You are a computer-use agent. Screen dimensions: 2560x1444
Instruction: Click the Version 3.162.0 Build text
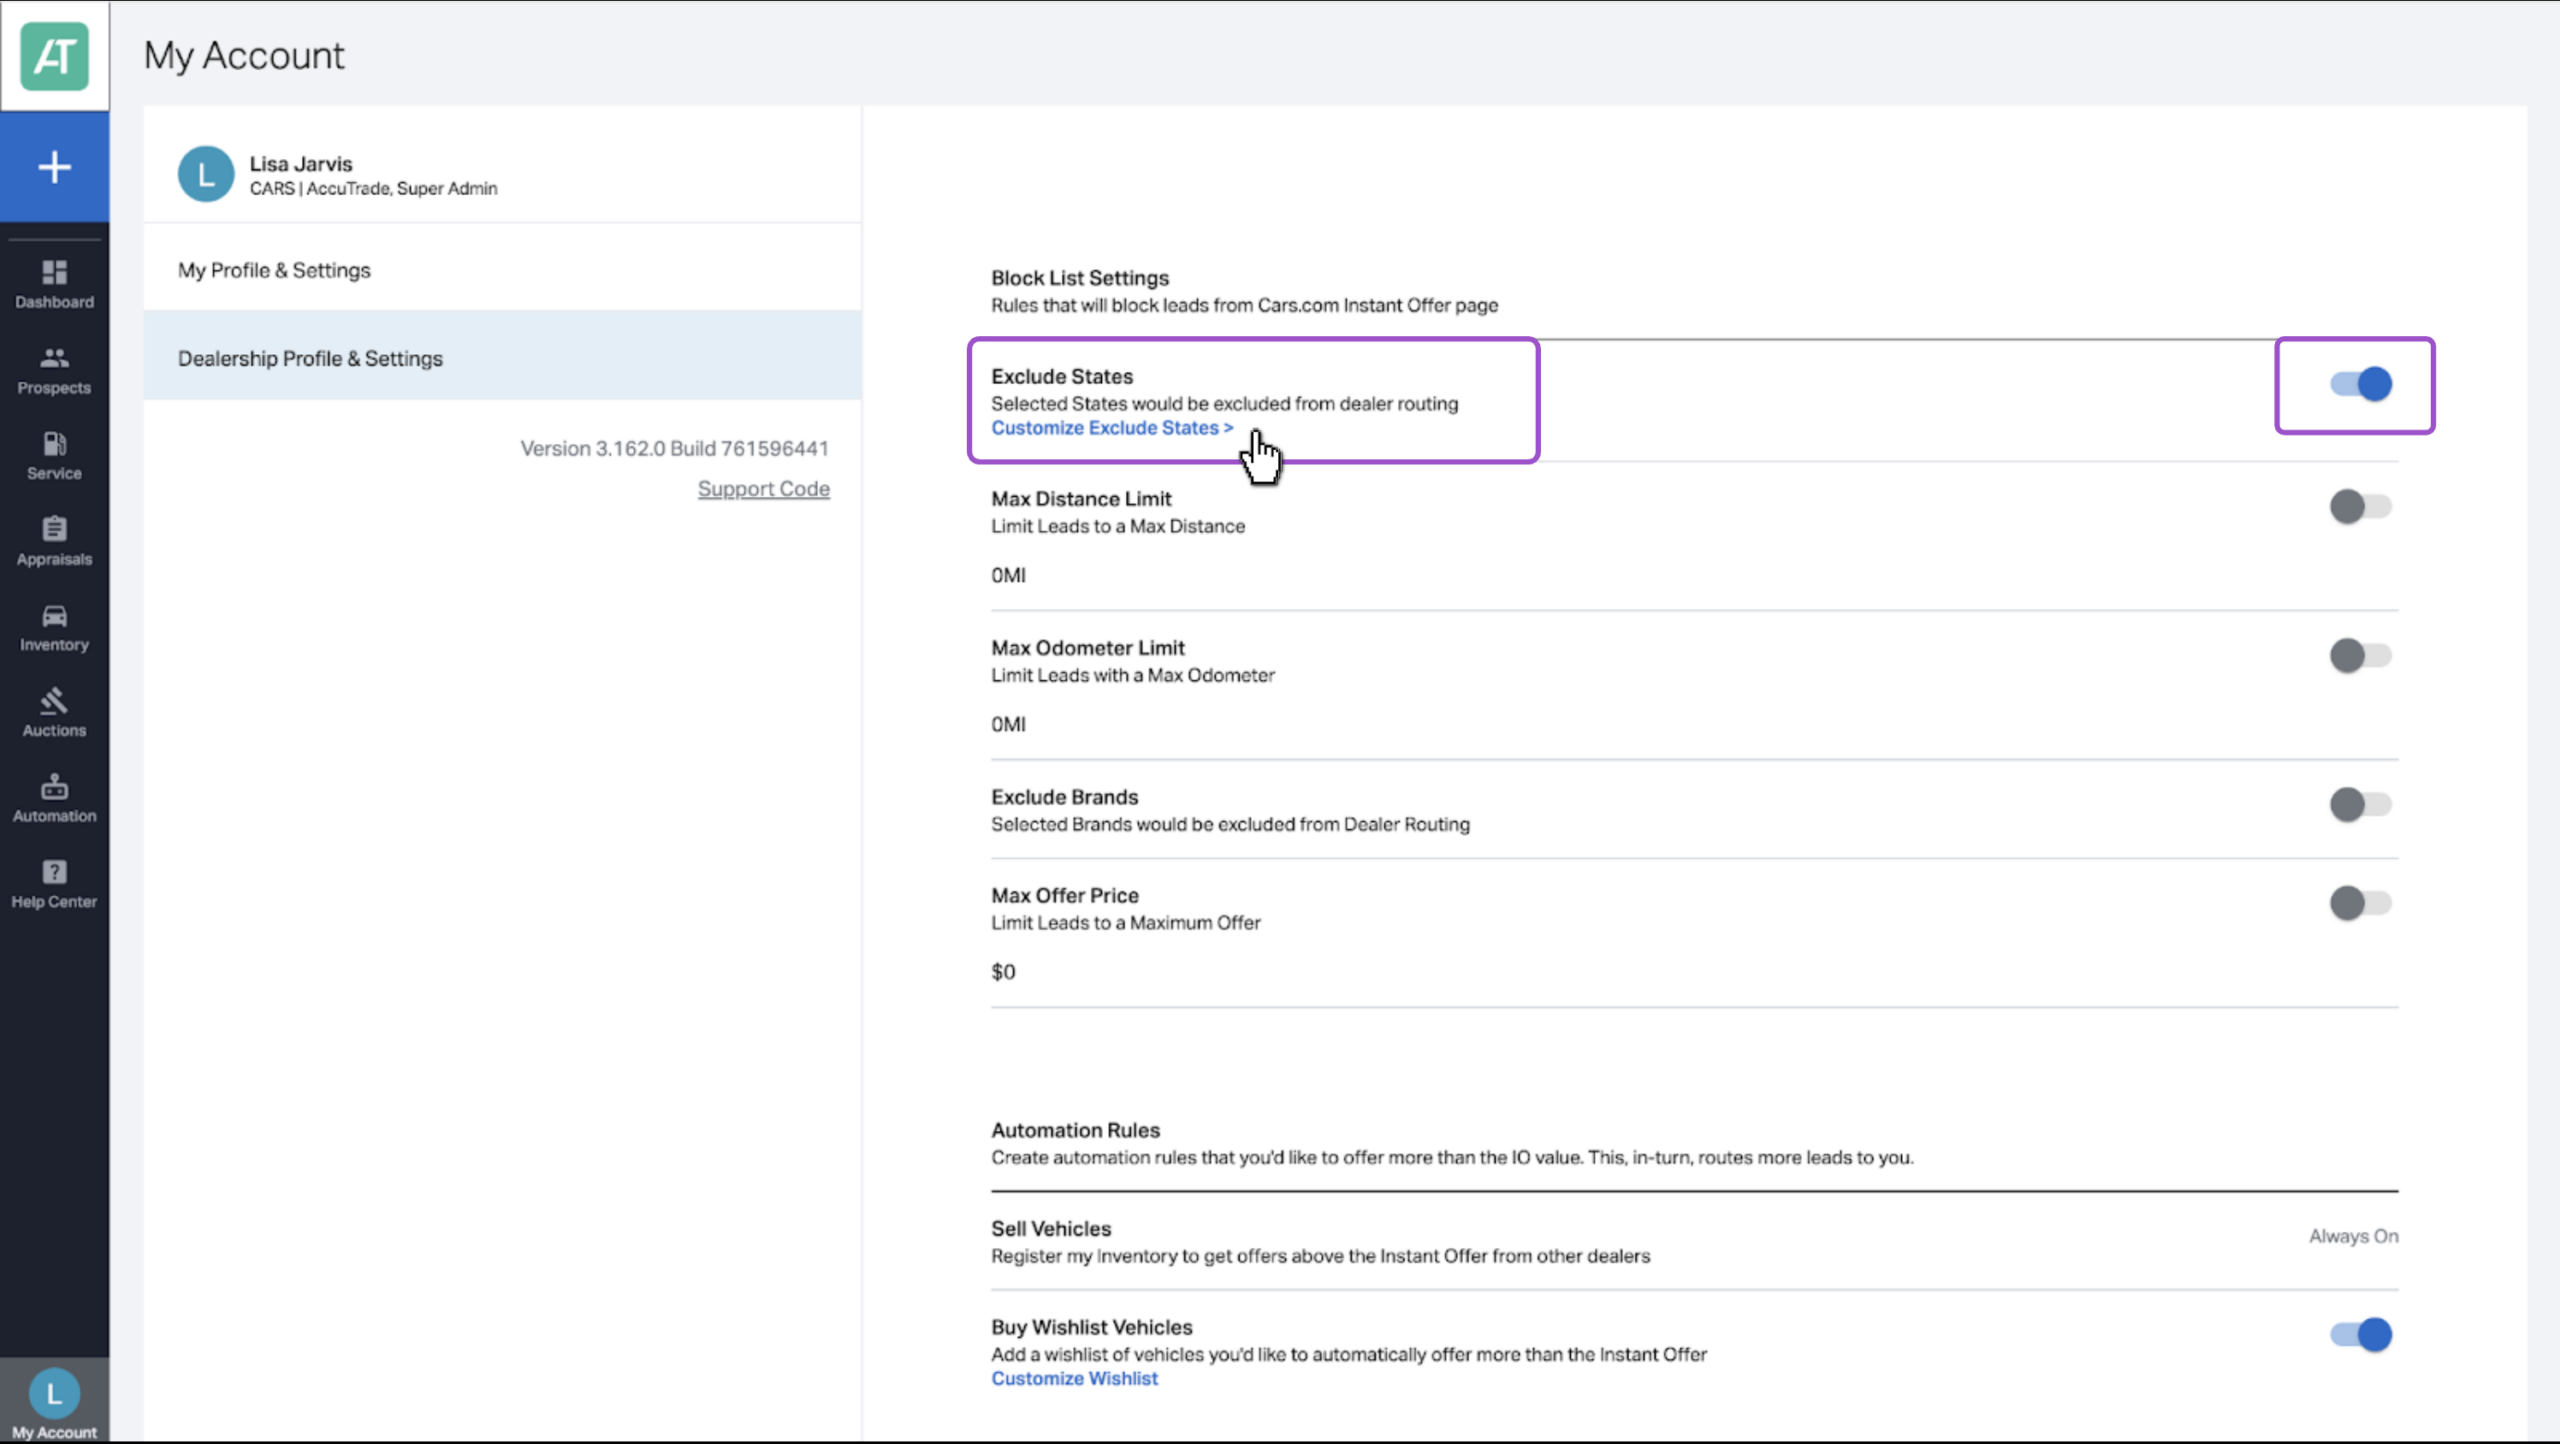(674, 448)
